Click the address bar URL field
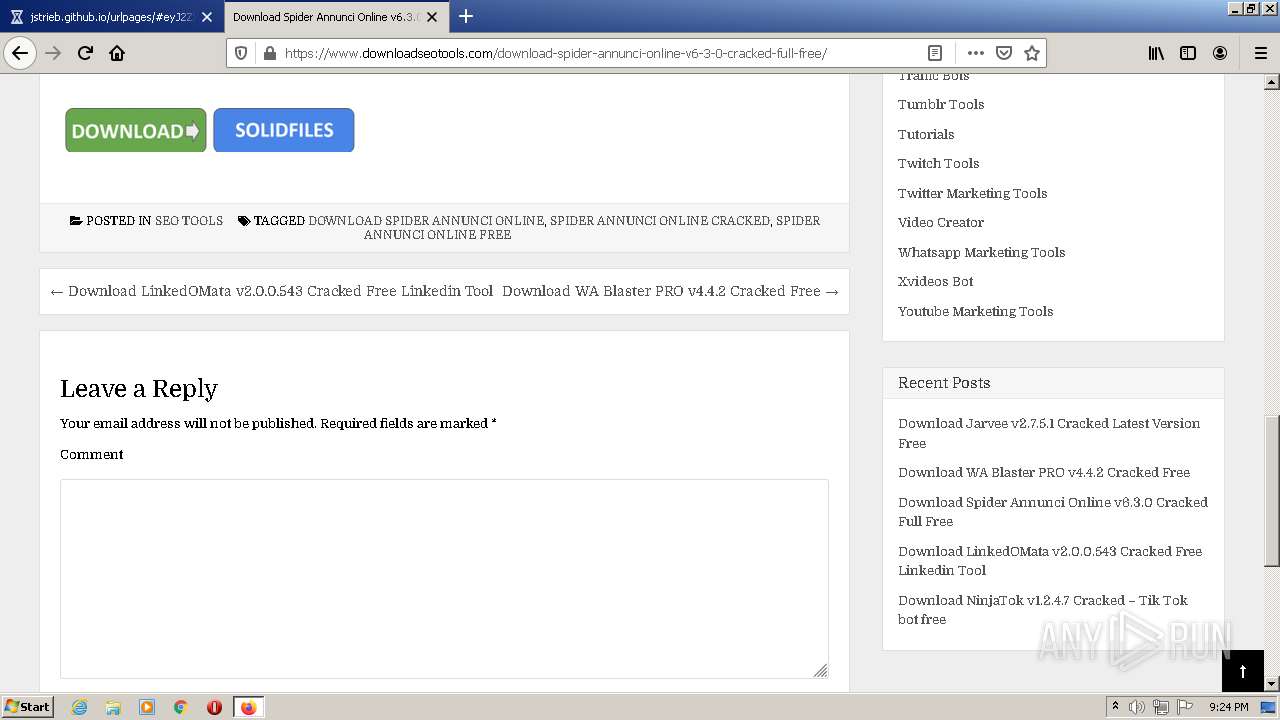1280x720 pixels. 600,53
